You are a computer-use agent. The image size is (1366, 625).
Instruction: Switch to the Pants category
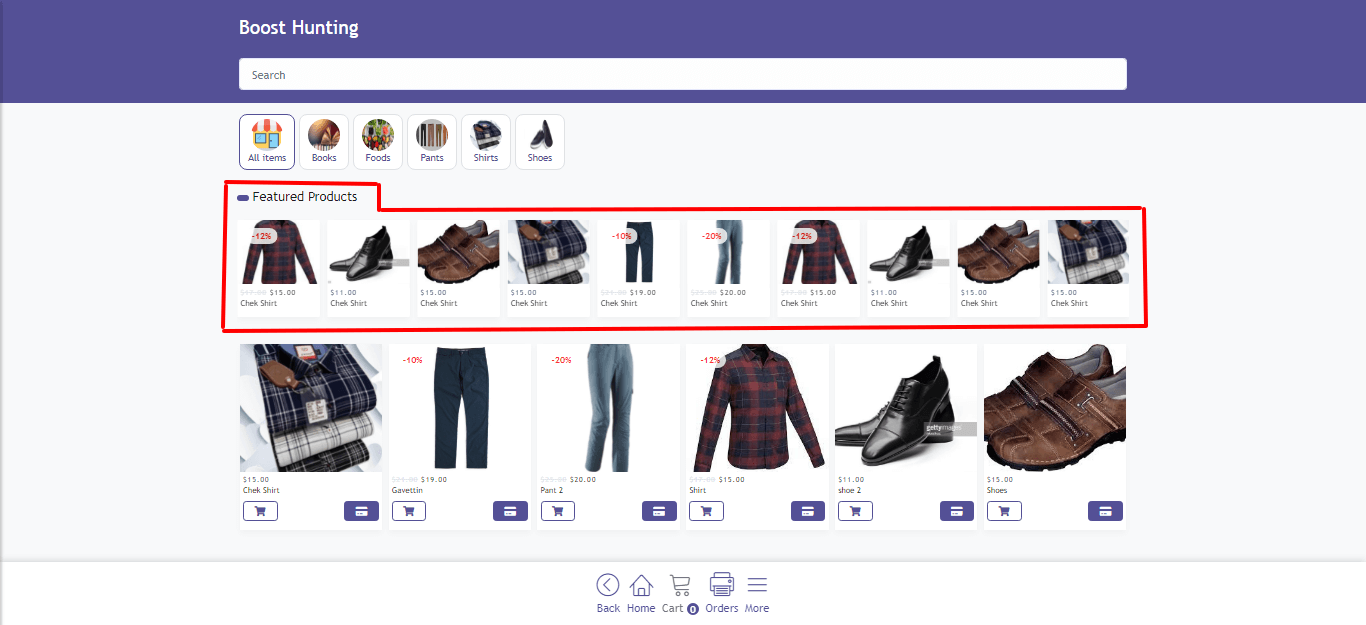point(432,142)
